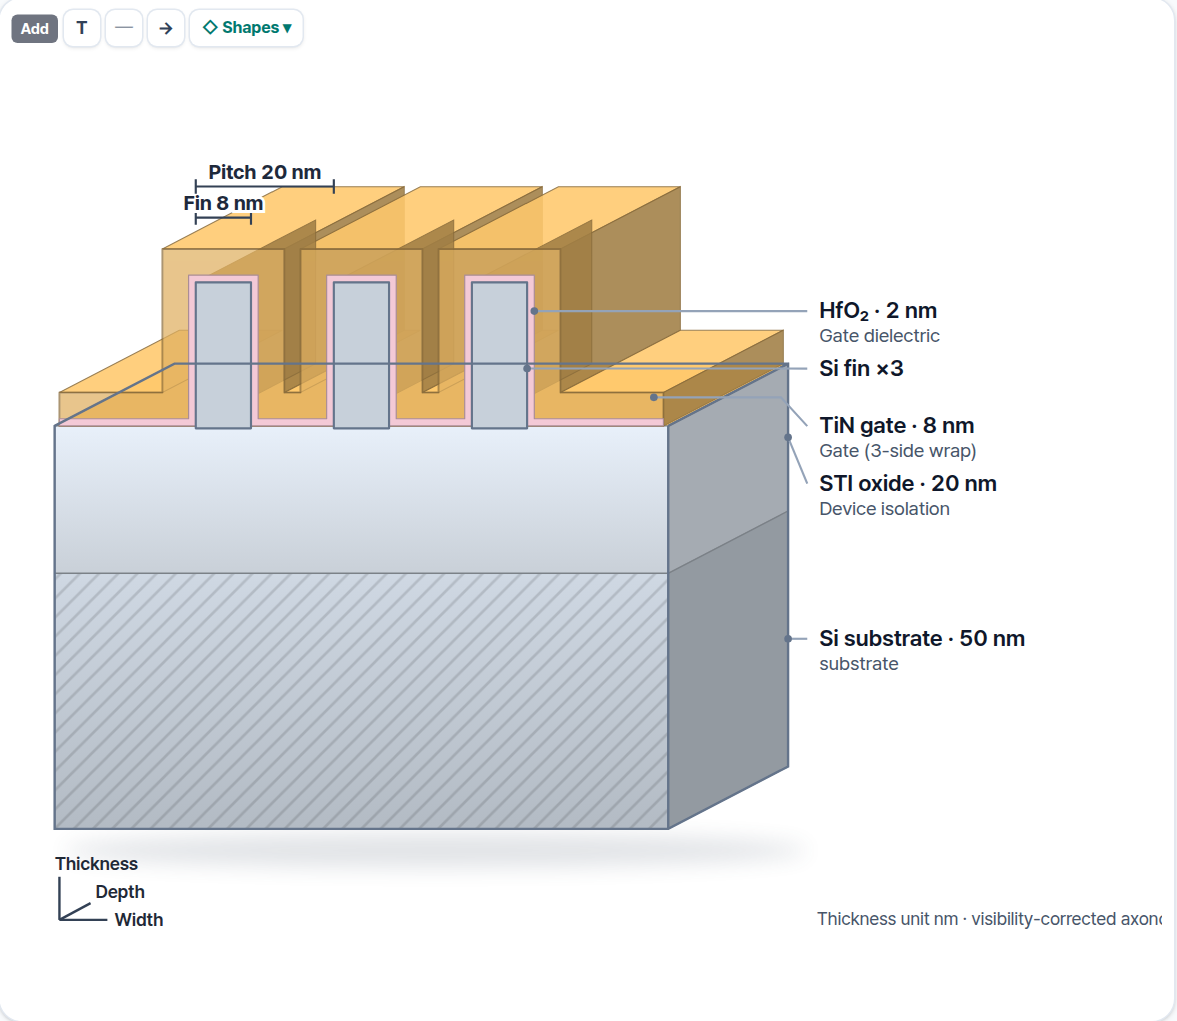Click the 'HfO₂ · 2 nm' layer label
This screenshot has height=1021, width=1177.
(x=877, y=311)
